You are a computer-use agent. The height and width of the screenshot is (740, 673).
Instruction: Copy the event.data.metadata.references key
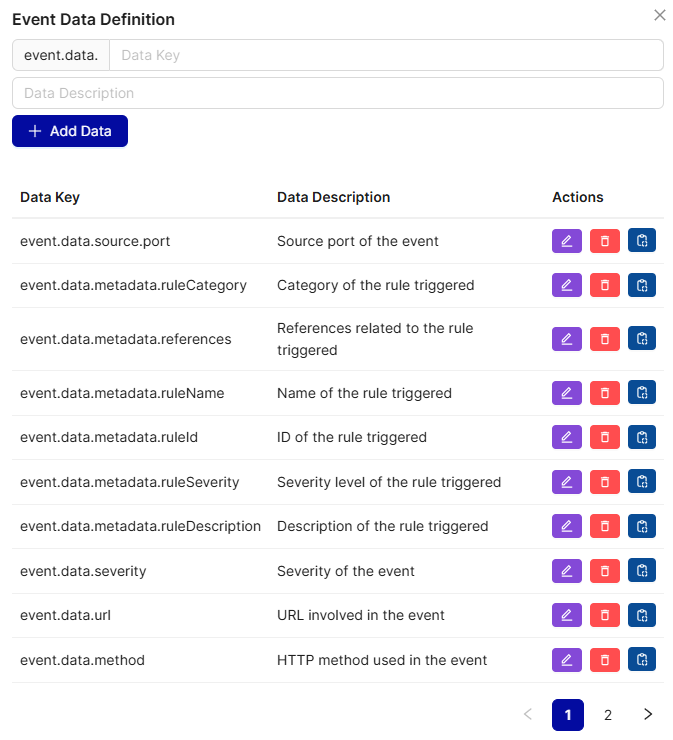[642, 339]
